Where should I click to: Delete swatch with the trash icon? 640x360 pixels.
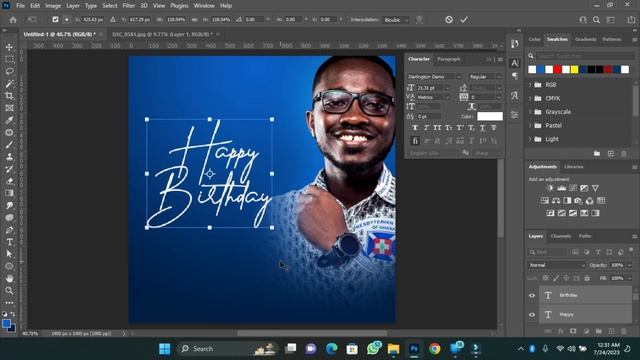pos(624,153)
